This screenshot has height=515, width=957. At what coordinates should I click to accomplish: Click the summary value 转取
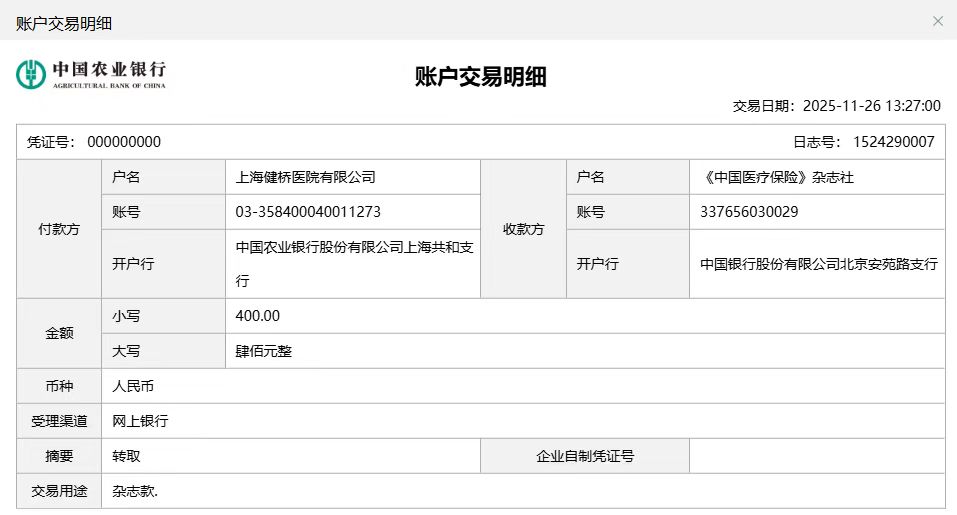[x=126, y=456]
